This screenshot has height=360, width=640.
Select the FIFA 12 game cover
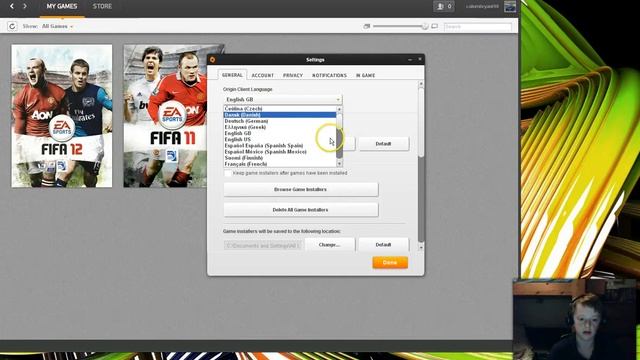tap(62, 116)
